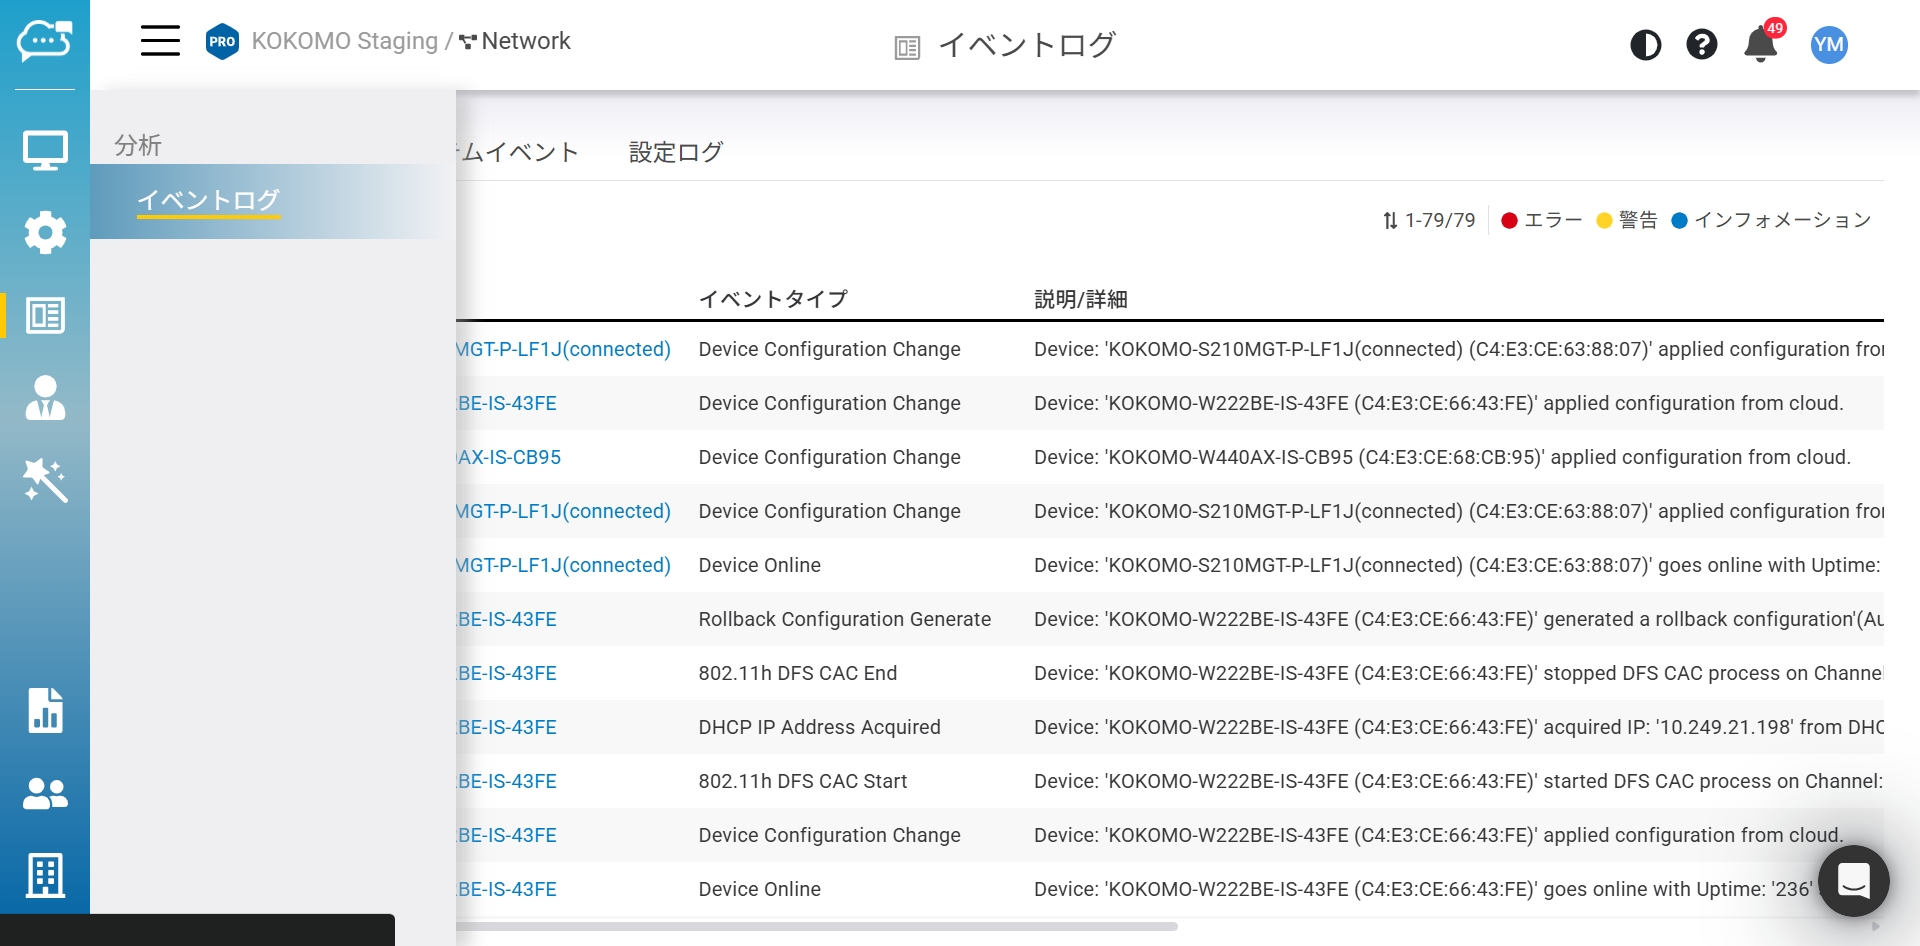Switch to the 設定ログ tab
The height and width of the screenshot is (946, 1920).
click(x=675, y=152)
